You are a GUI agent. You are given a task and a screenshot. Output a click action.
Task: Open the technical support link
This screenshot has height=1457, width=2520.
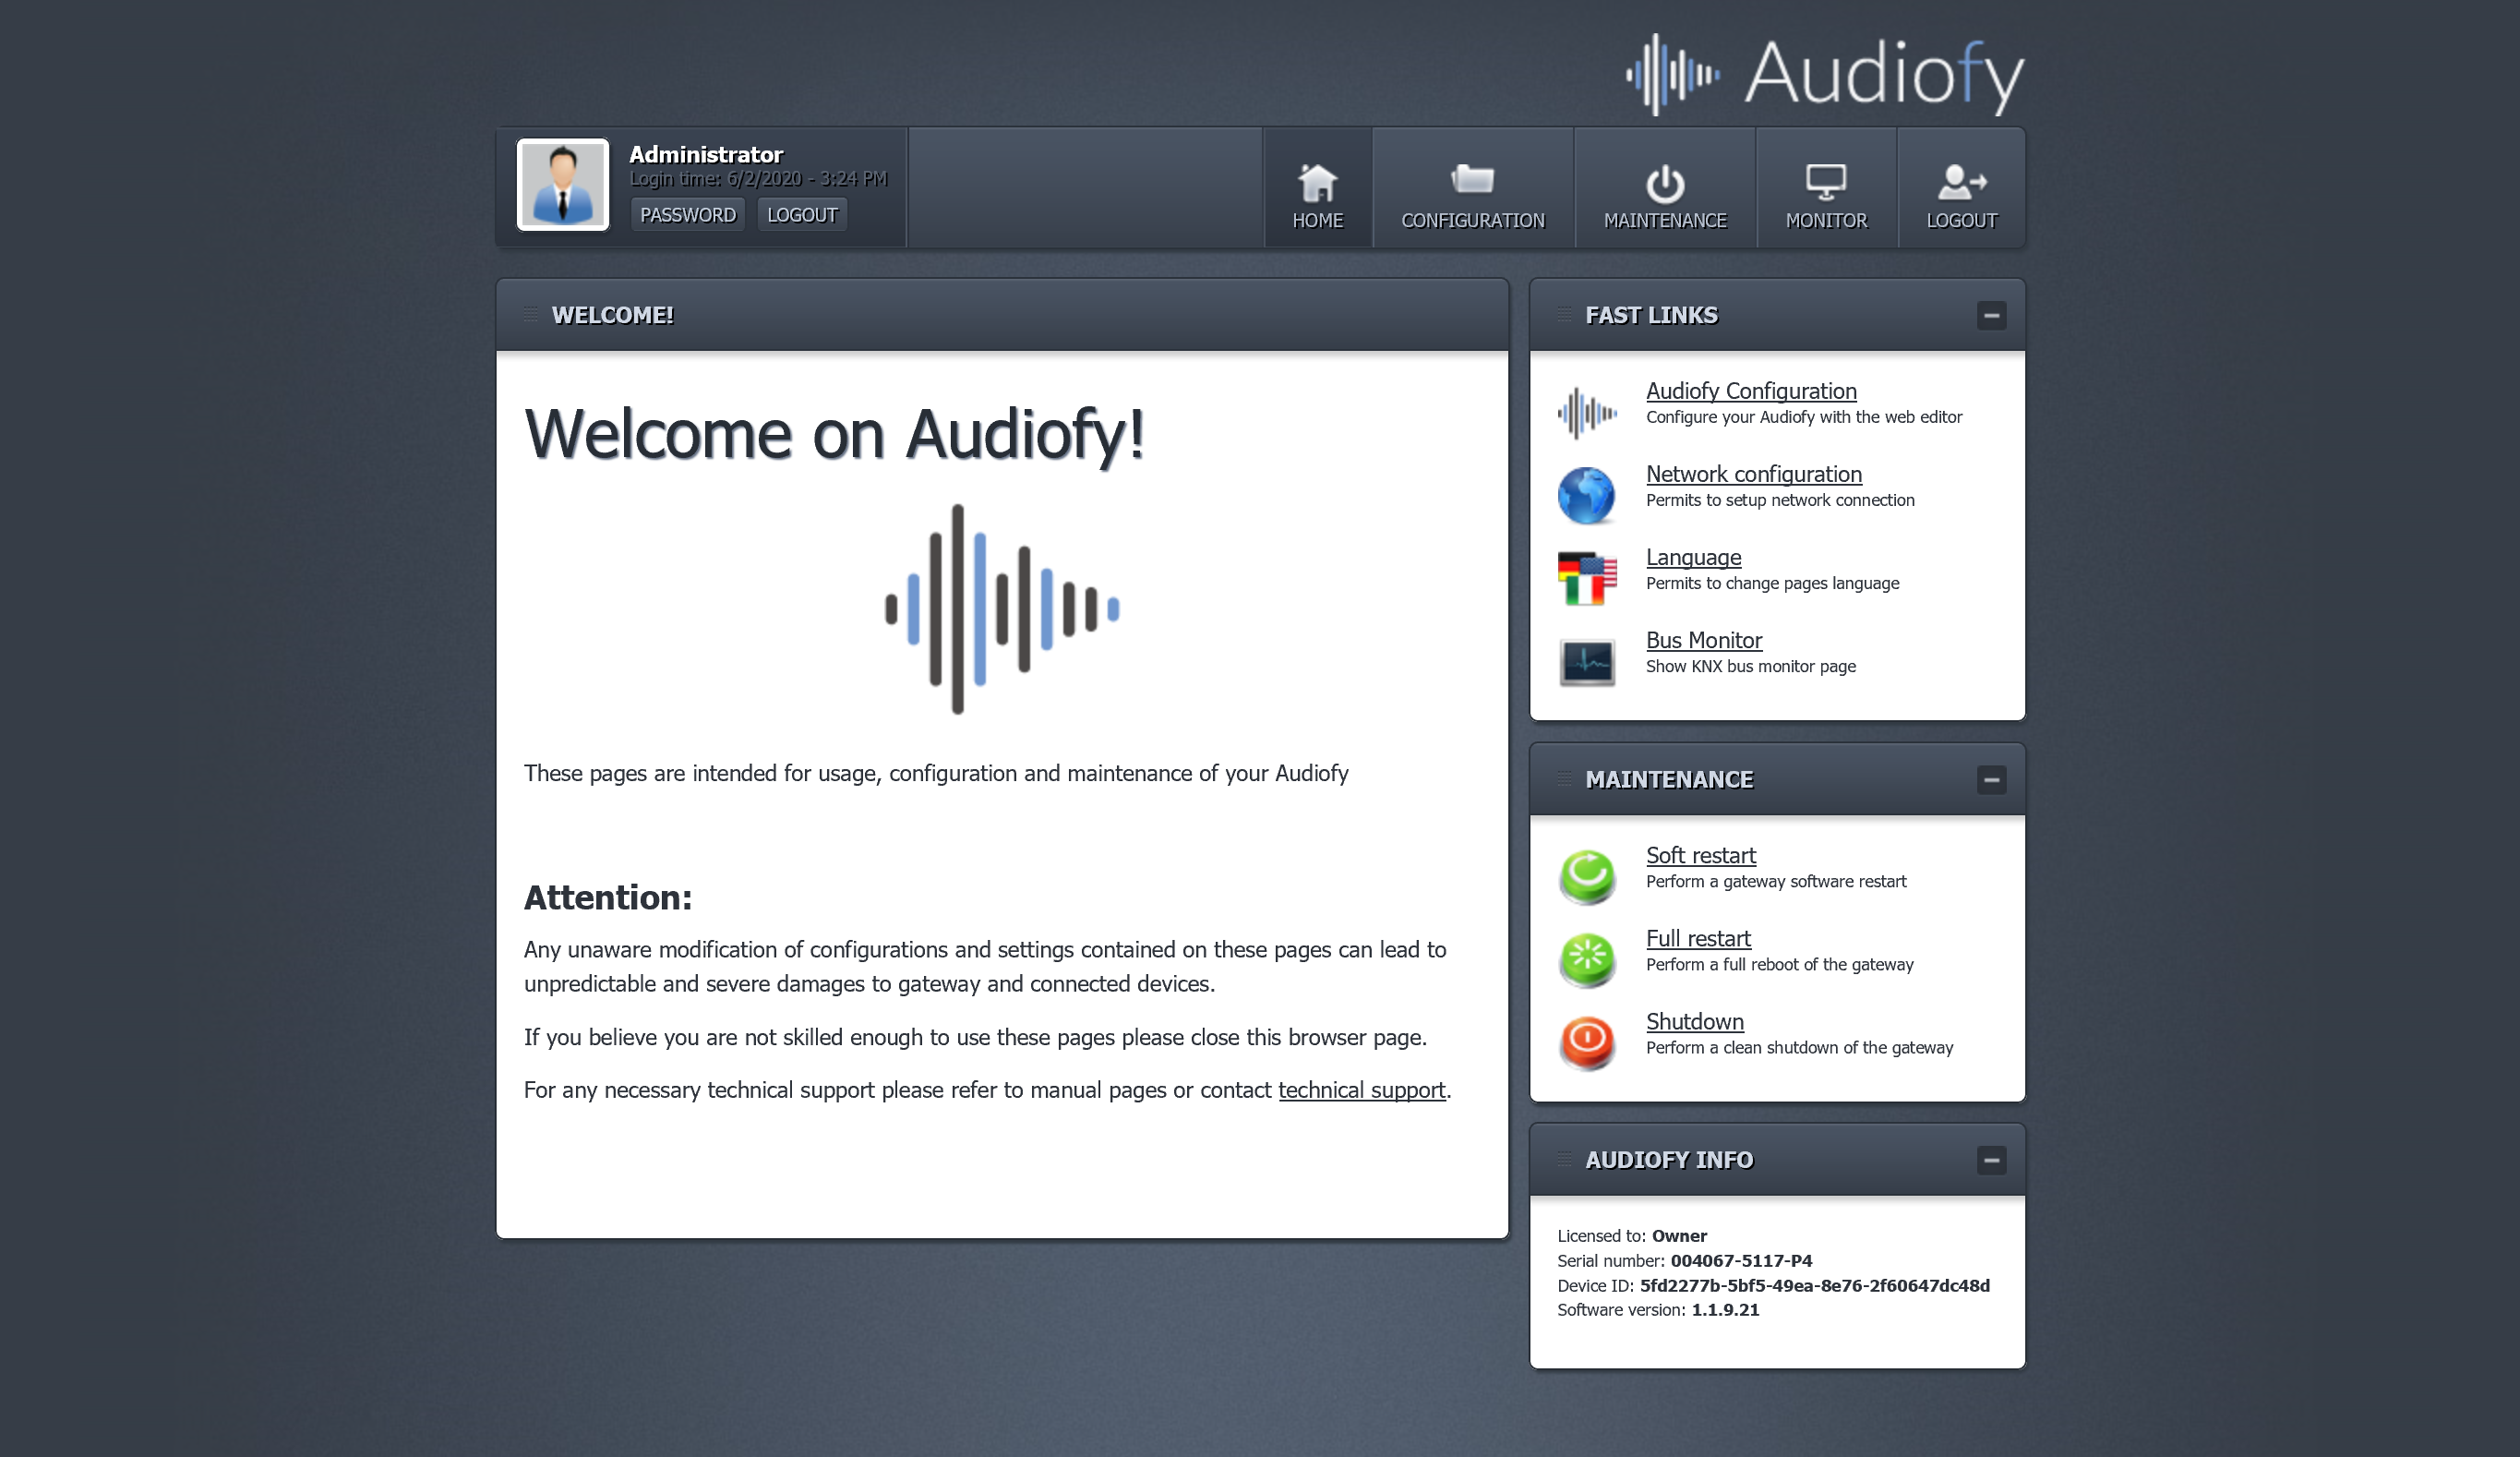tap(1361, 1090)
